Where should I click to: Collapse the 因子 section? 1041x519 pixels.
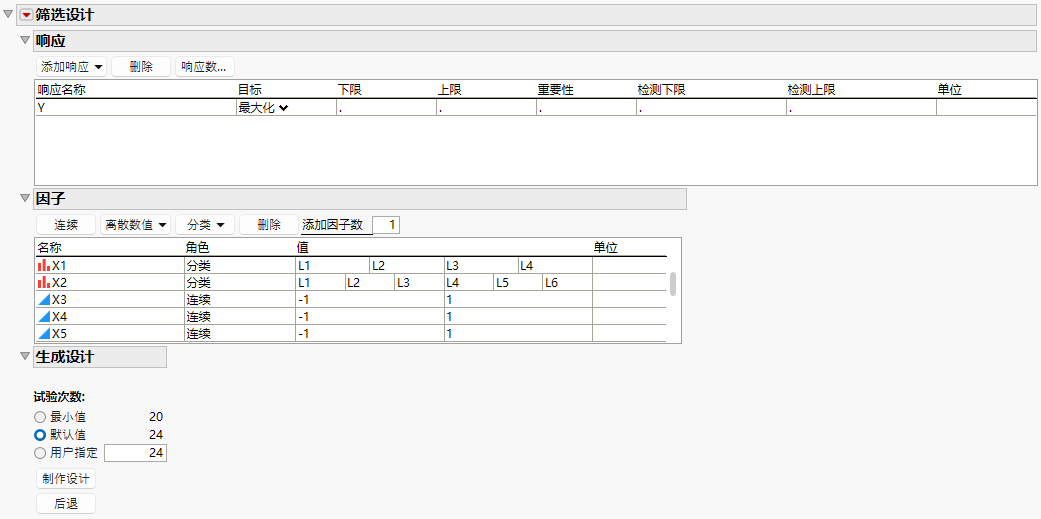click(x=25, y=198)
